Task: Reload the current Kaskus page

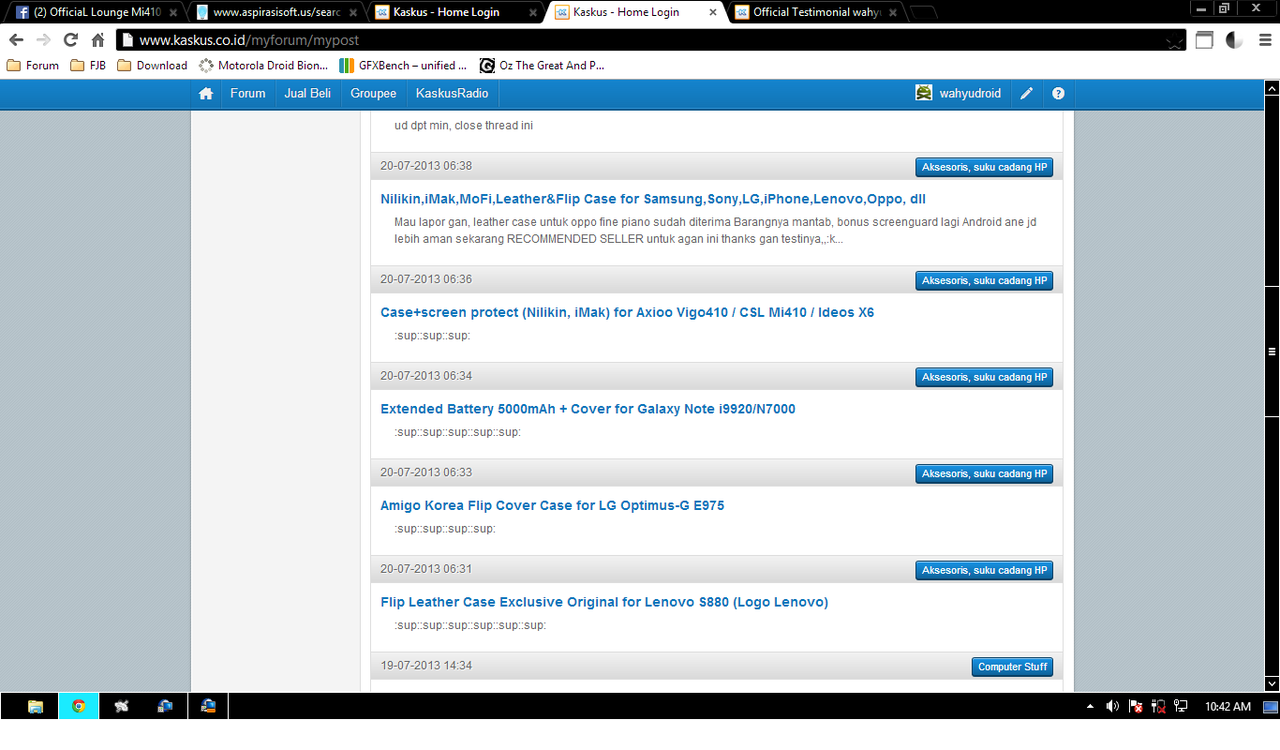Action: pos(70,40)
